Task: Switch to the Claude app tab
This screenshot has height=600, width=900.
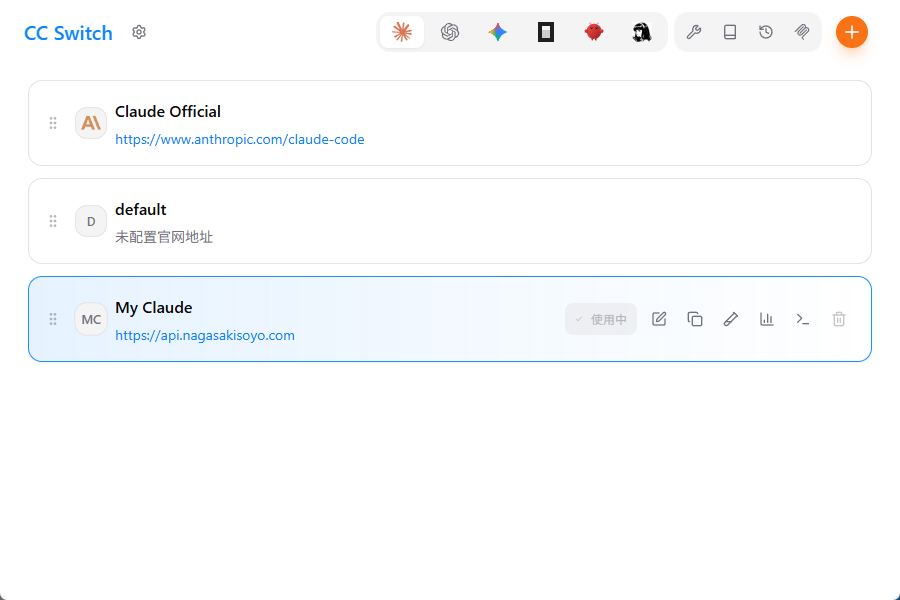Action: pos(402,32)
